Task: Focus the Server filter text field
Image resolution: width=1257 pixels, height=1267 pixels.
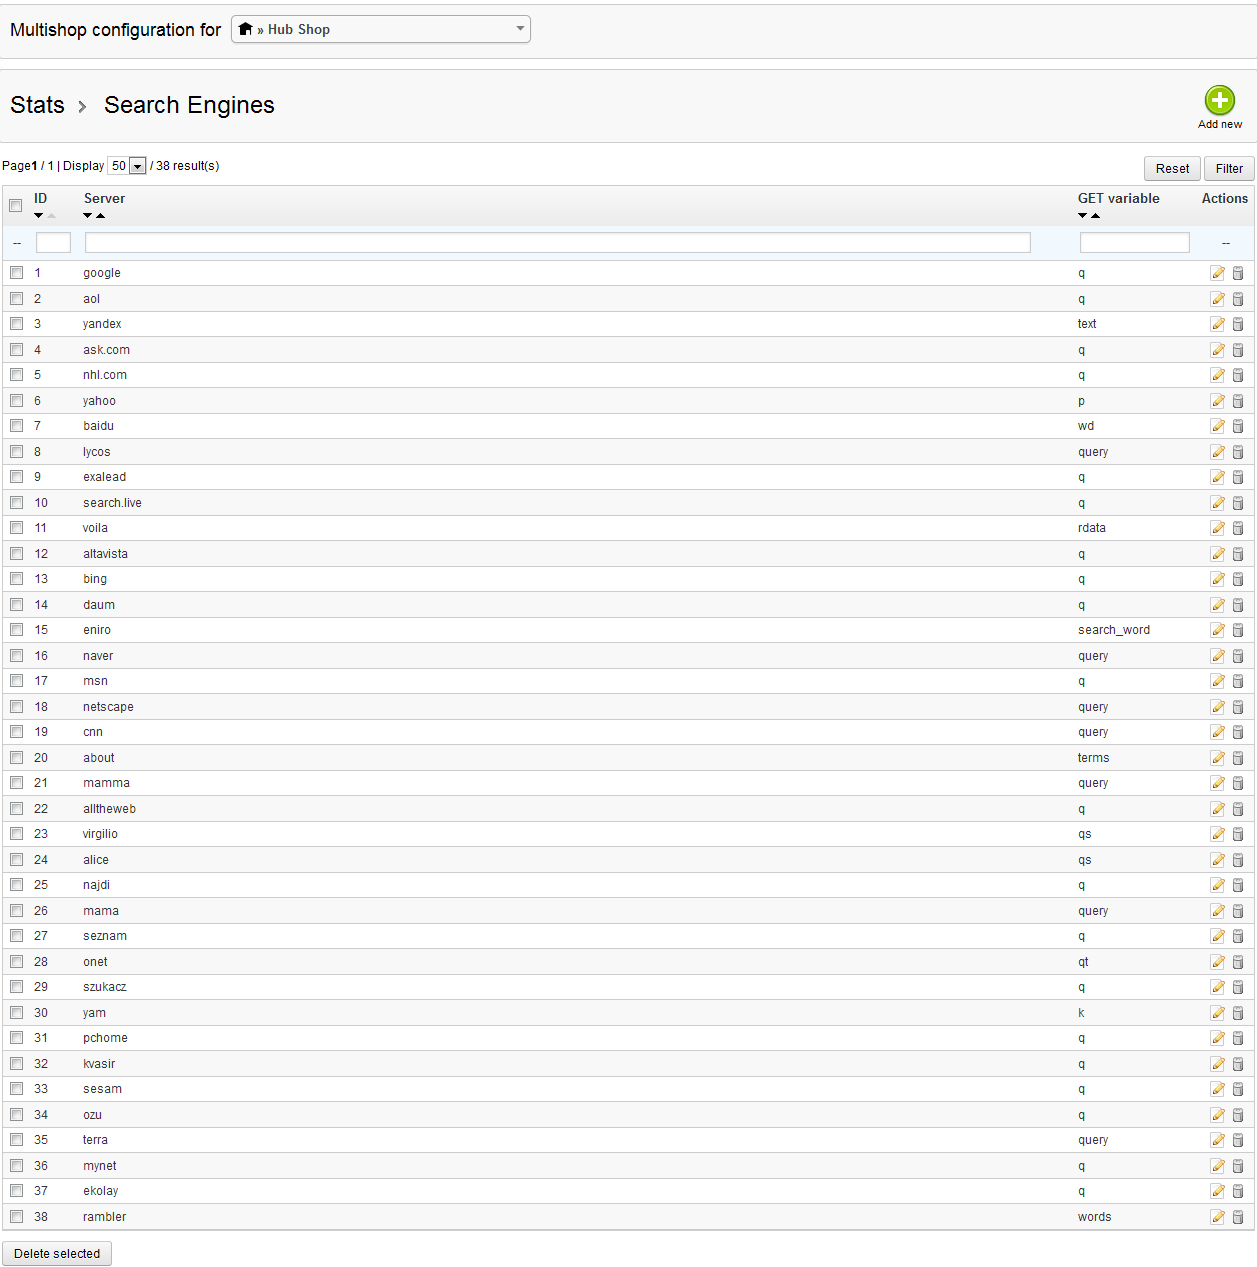Action: click(x=557, y=242)
